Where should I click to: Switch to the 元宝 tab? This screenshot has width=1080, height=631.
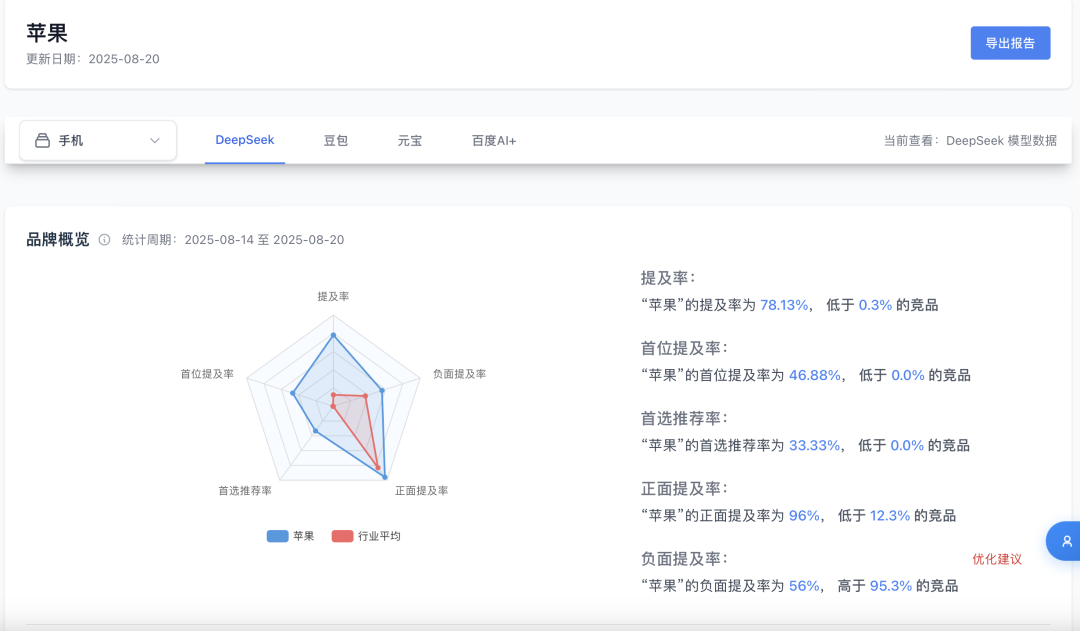[x=409, y=141]
